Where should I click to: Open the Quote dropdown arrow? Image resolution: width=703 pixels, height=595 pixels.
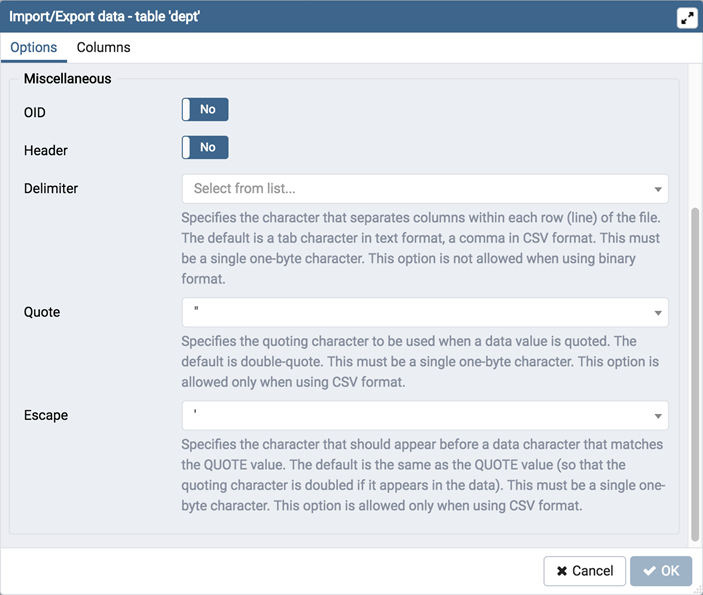click(658, 313)
